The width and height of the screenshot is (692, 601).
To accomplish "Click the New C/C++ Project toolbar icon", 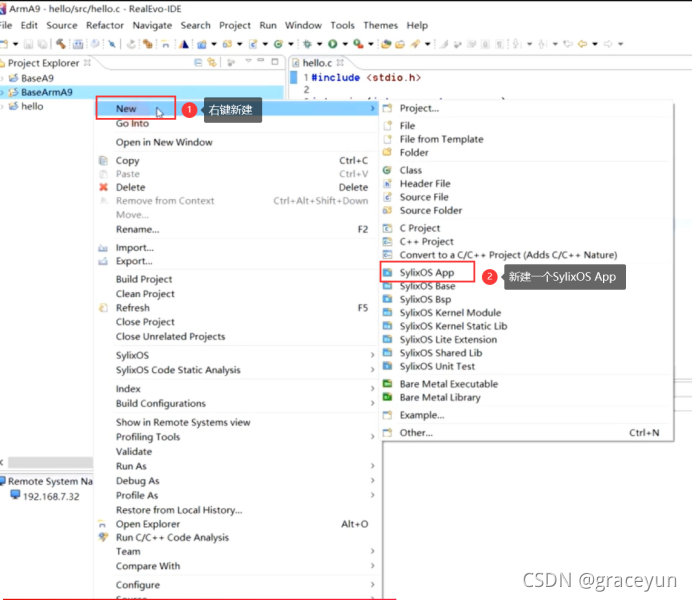I will [202, 44].
